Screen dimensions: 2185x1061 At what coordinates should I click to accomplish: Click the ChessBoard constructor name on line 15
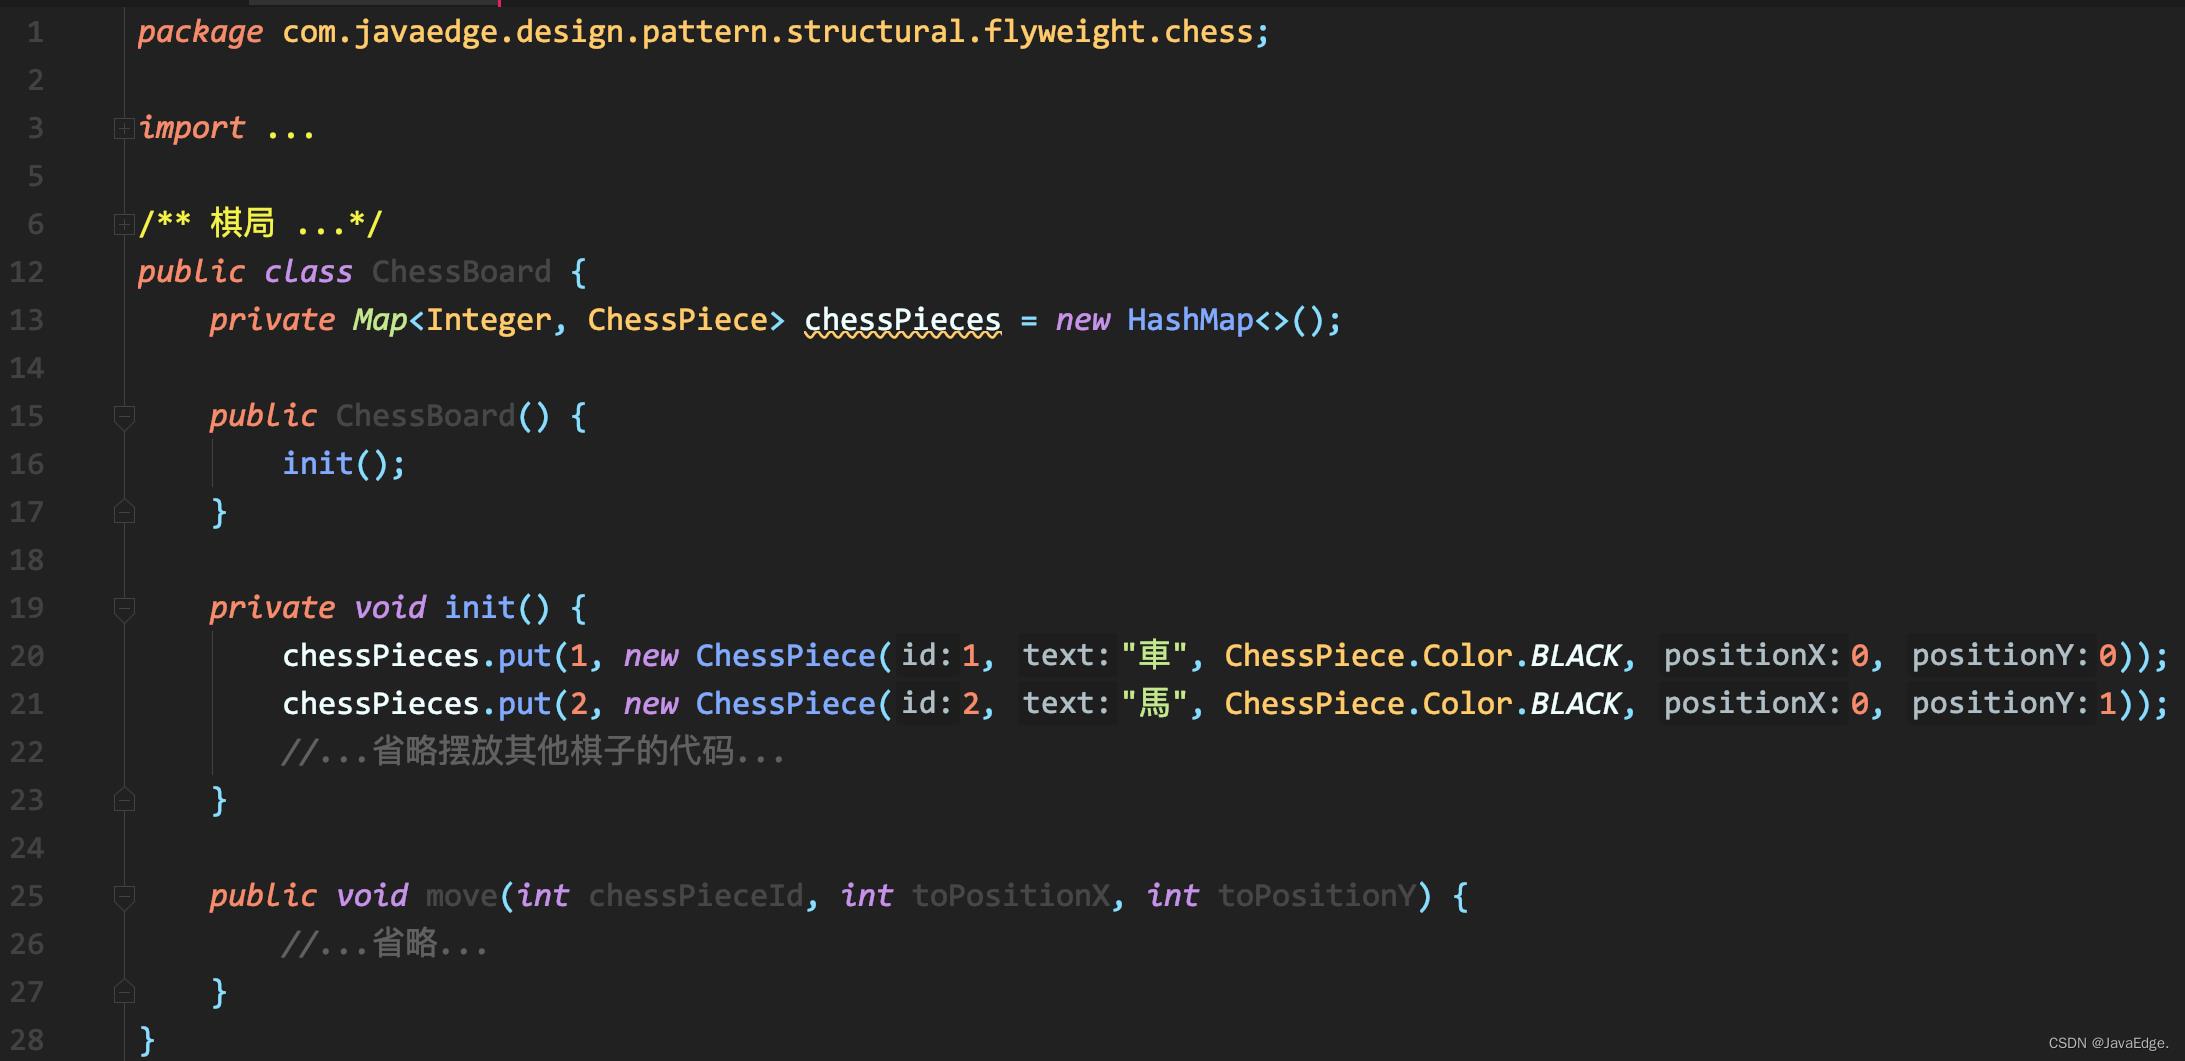pos(425,416)
